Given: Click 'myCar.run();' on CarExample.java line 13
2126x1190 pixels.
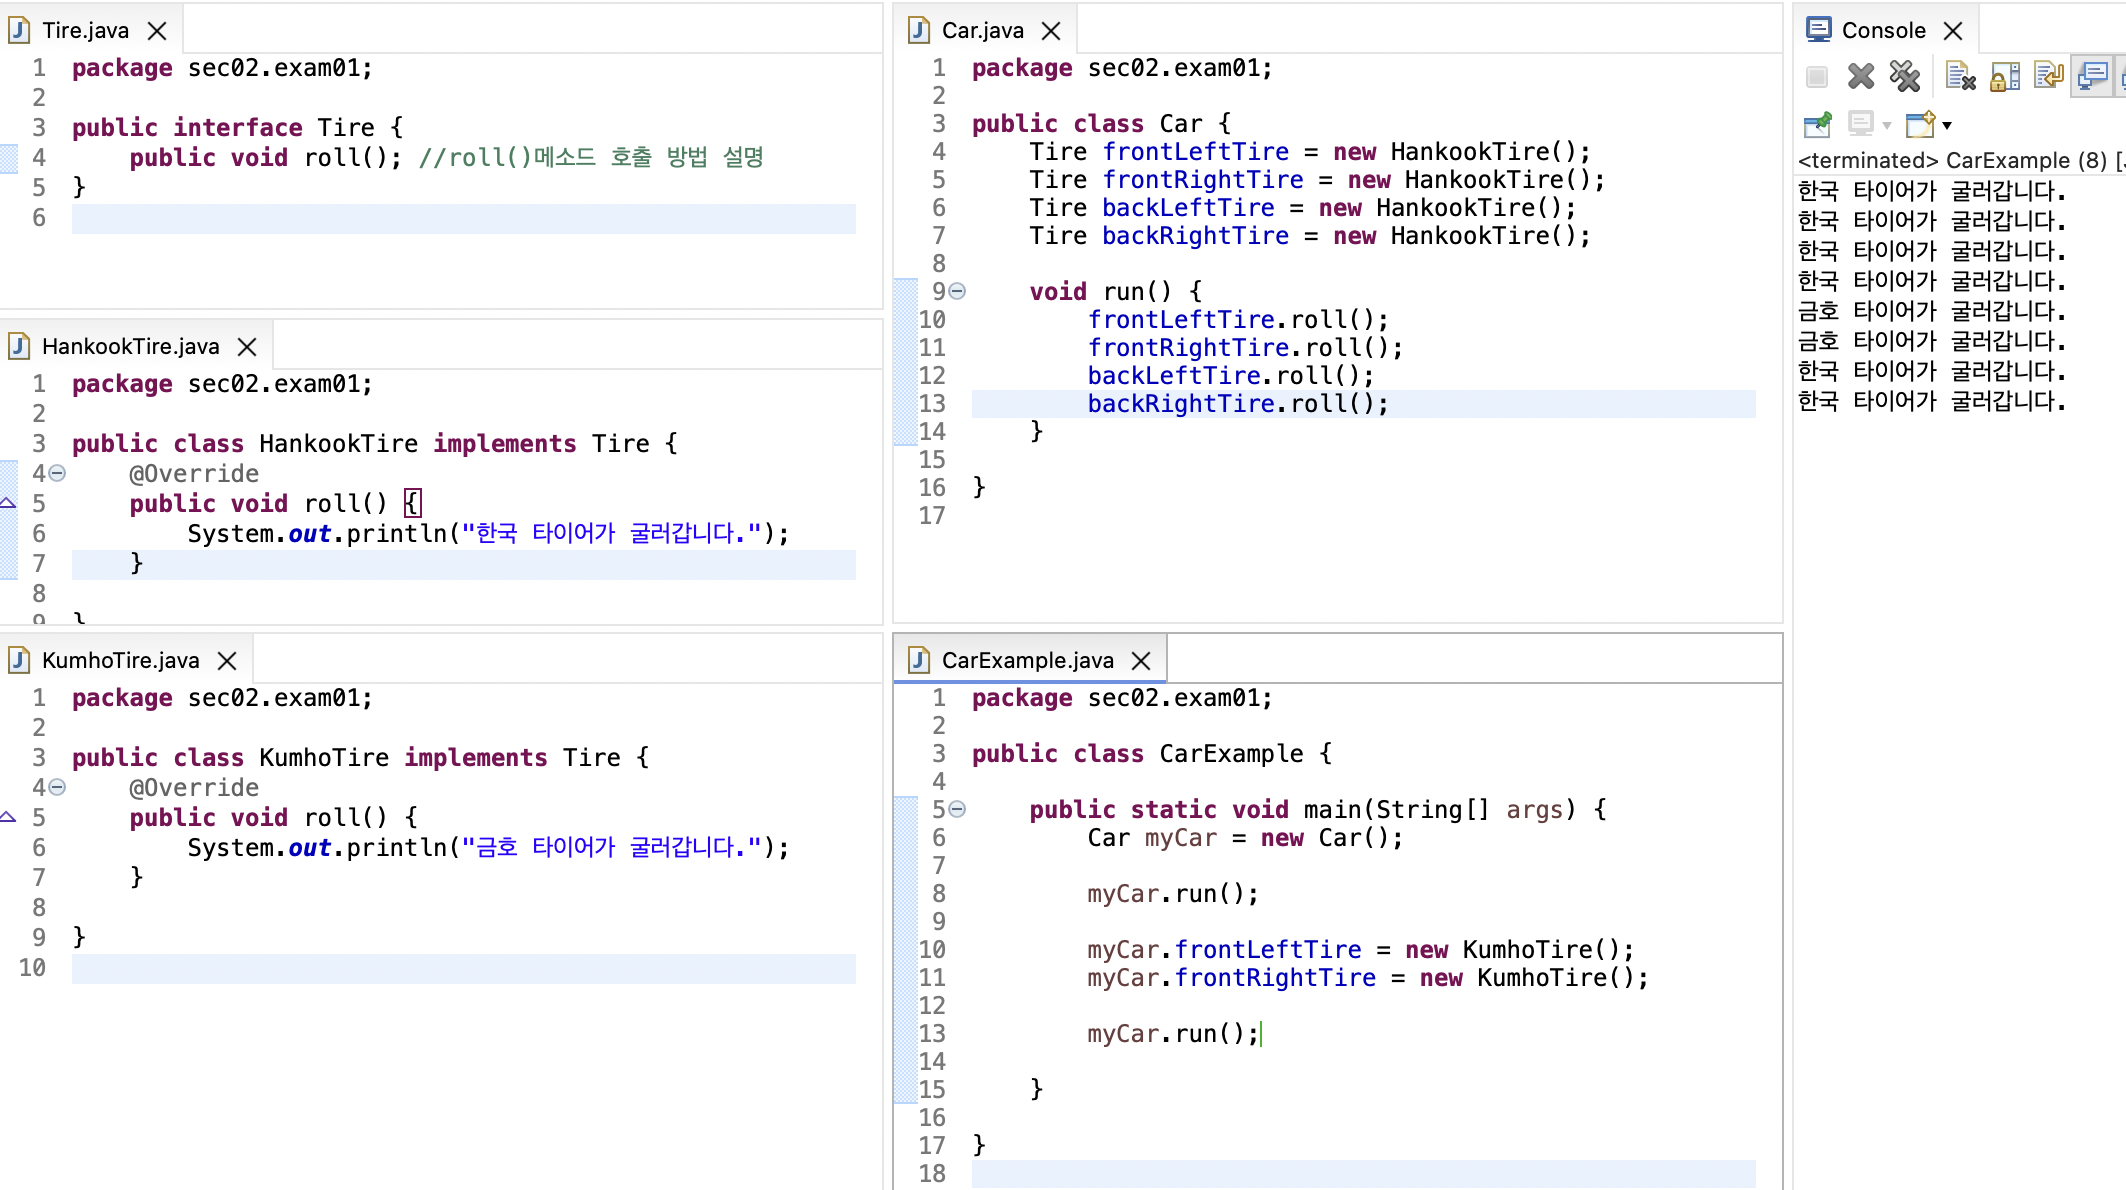Looking at the screenshot, I should point(1173,1033).
